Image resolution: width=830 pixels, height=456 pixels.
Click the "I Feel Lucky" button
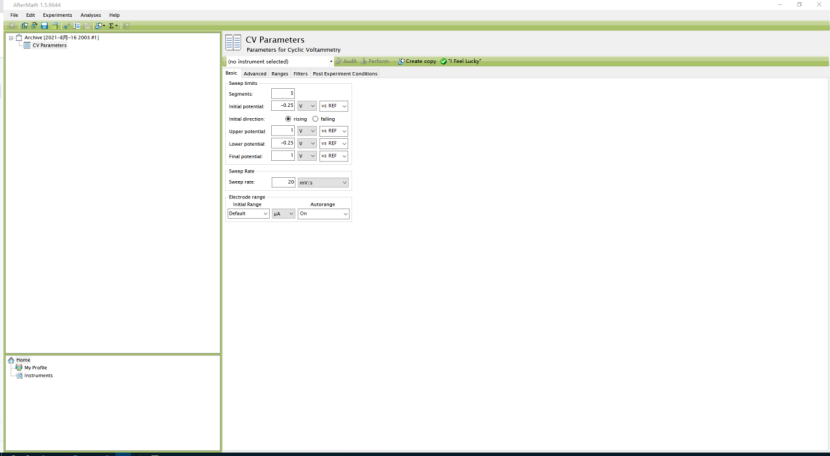click(x=461, y=61)
